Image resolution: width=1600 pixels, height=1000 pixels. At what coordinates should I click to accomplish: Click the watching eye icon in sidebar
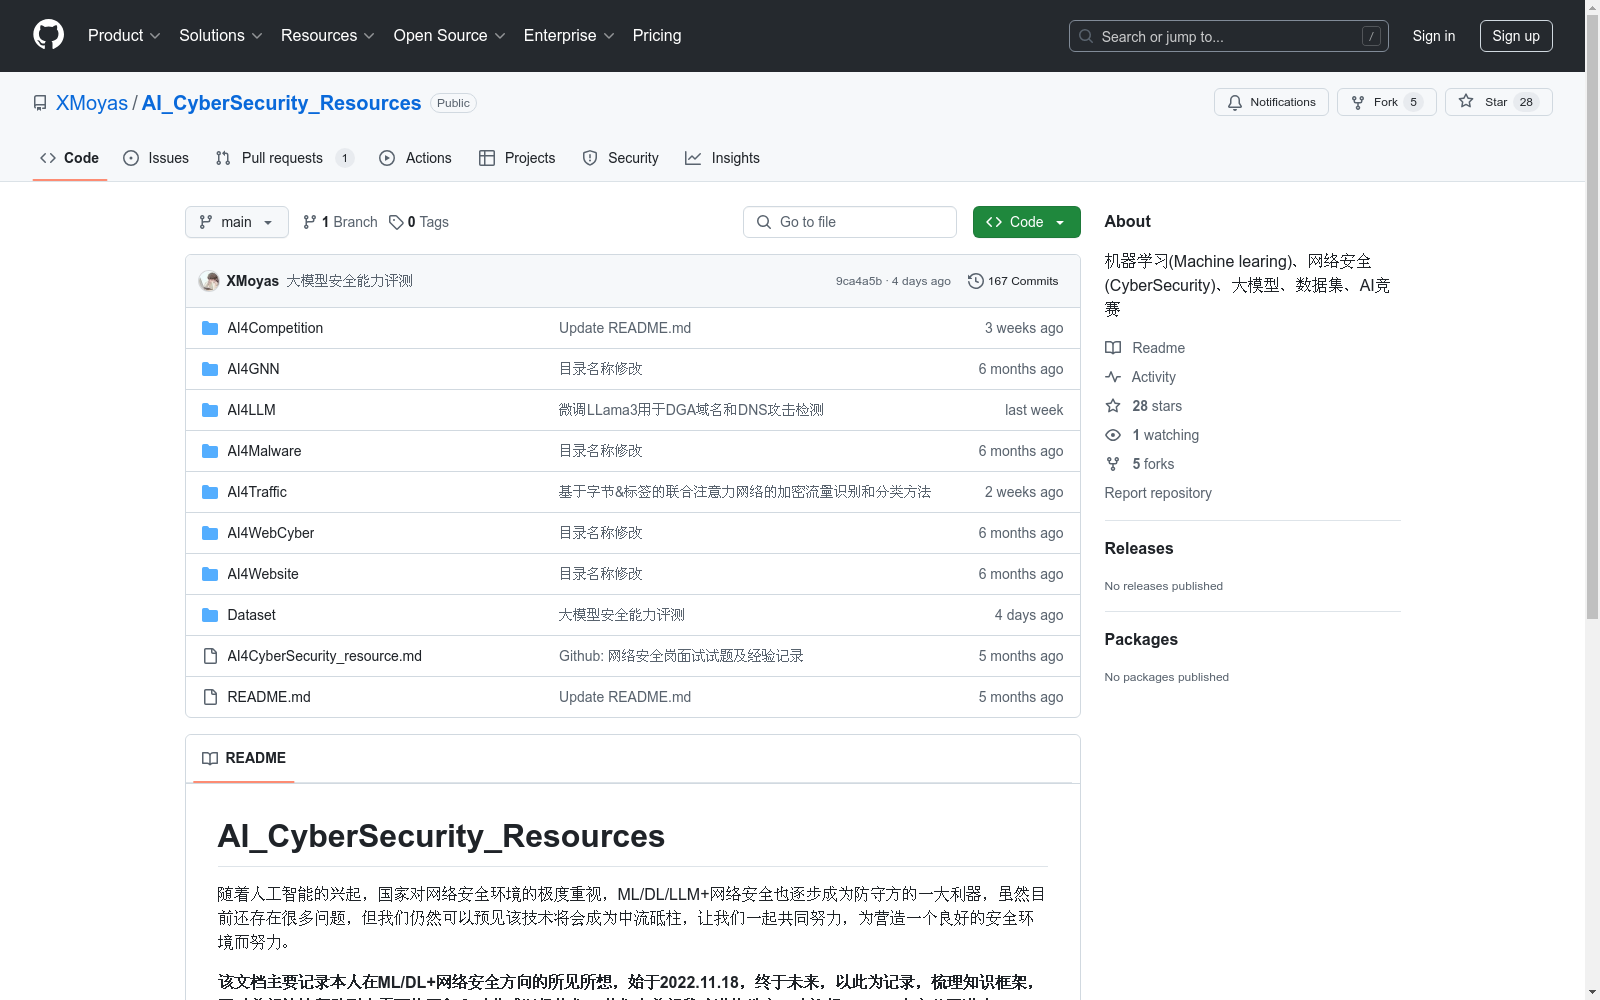(1112, 435)
